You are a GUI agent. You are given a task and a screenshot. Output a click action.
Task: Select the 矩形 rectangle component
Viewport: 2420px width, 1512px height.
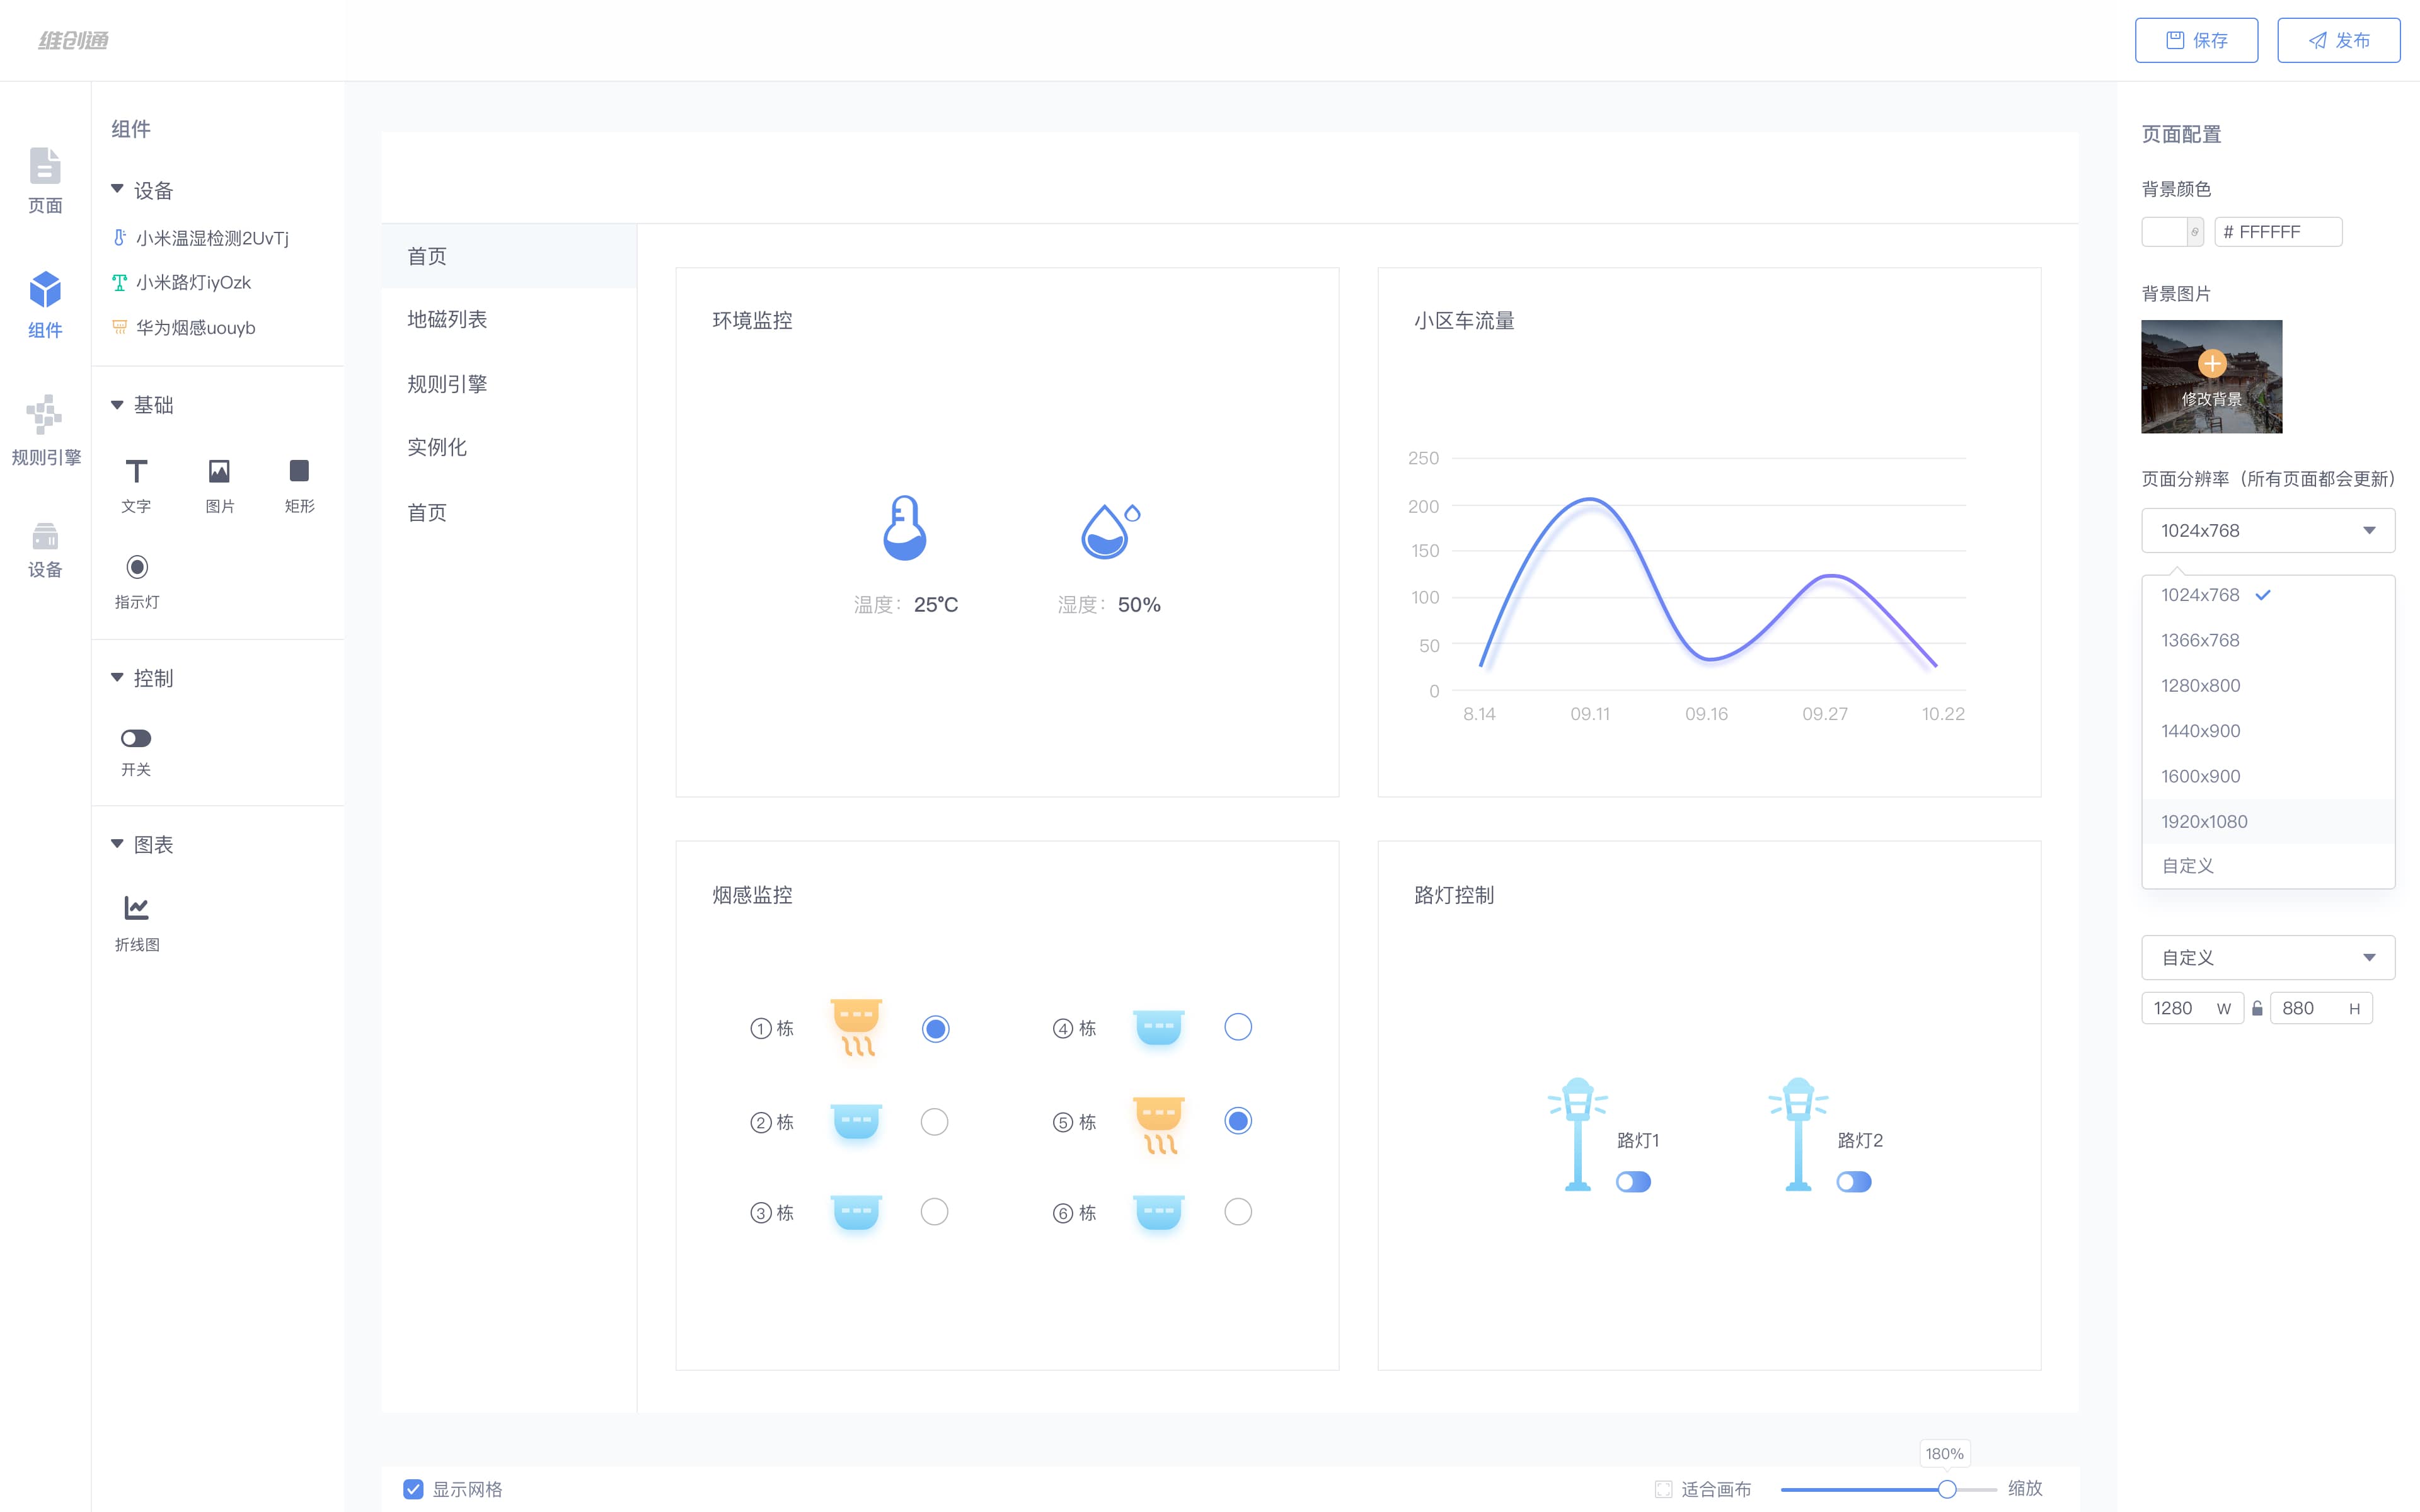click(x=299, y=486)
